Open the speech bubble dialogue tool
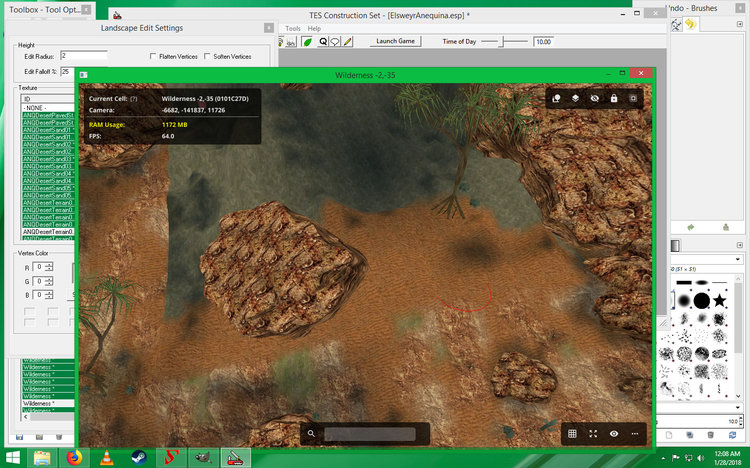The height and width of the screenshot is (468, 750). pos(335,42)
